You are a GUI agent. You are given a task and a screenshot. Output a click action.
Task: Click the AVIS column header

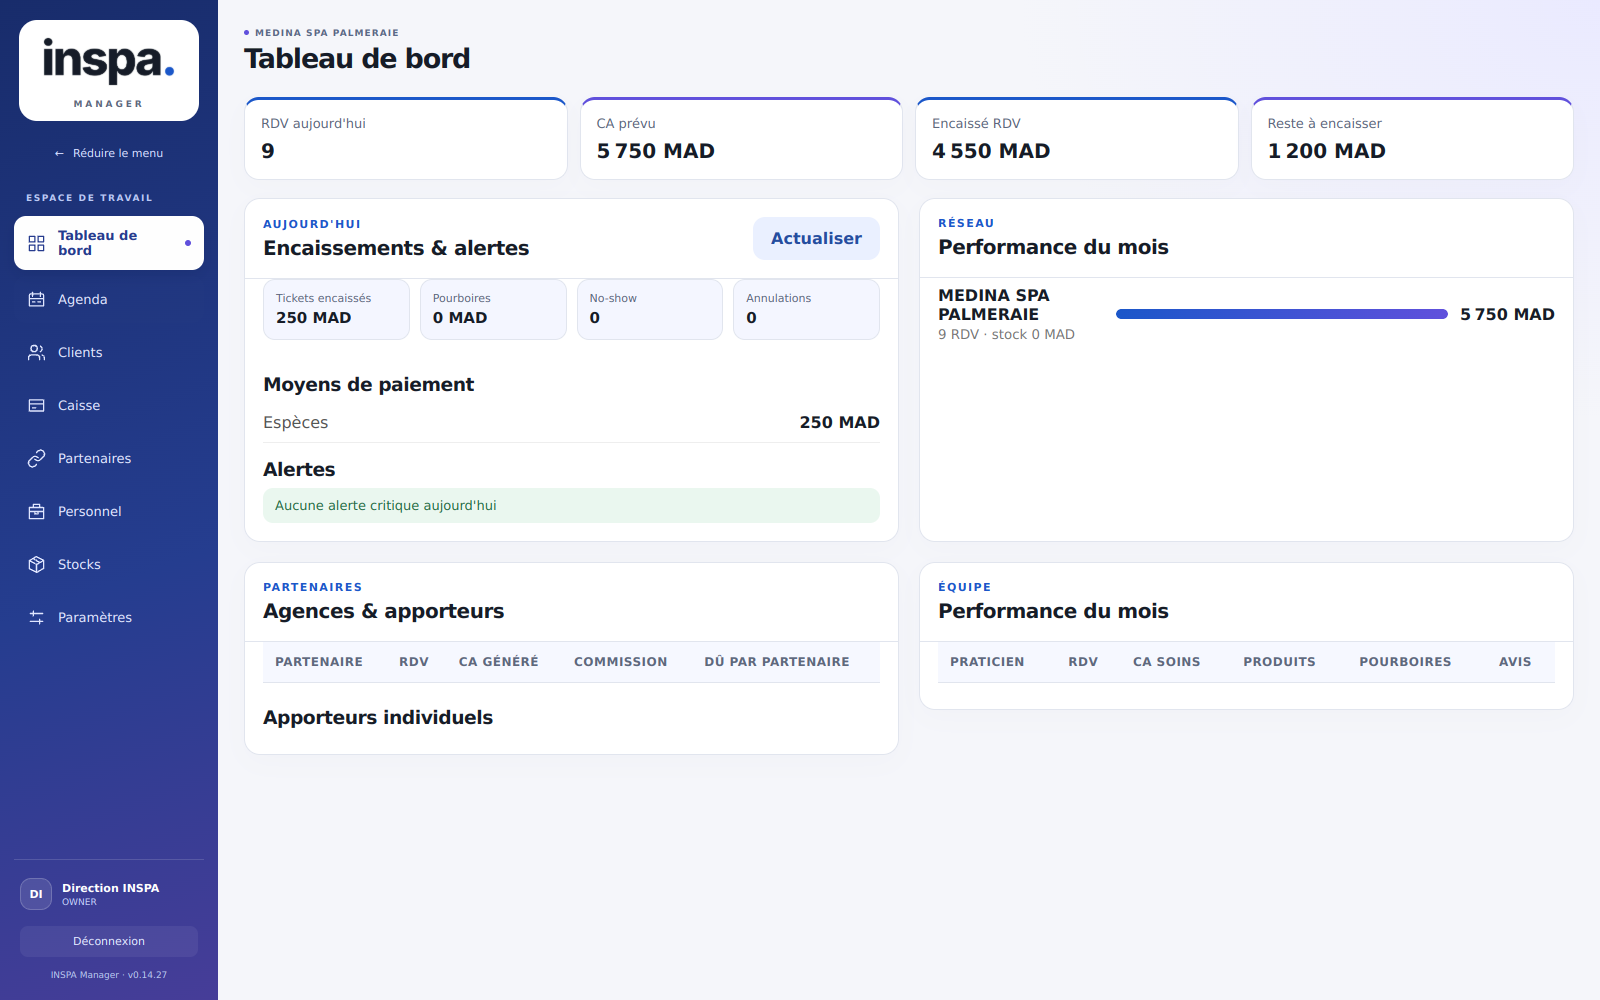(x=1515, y=662)
